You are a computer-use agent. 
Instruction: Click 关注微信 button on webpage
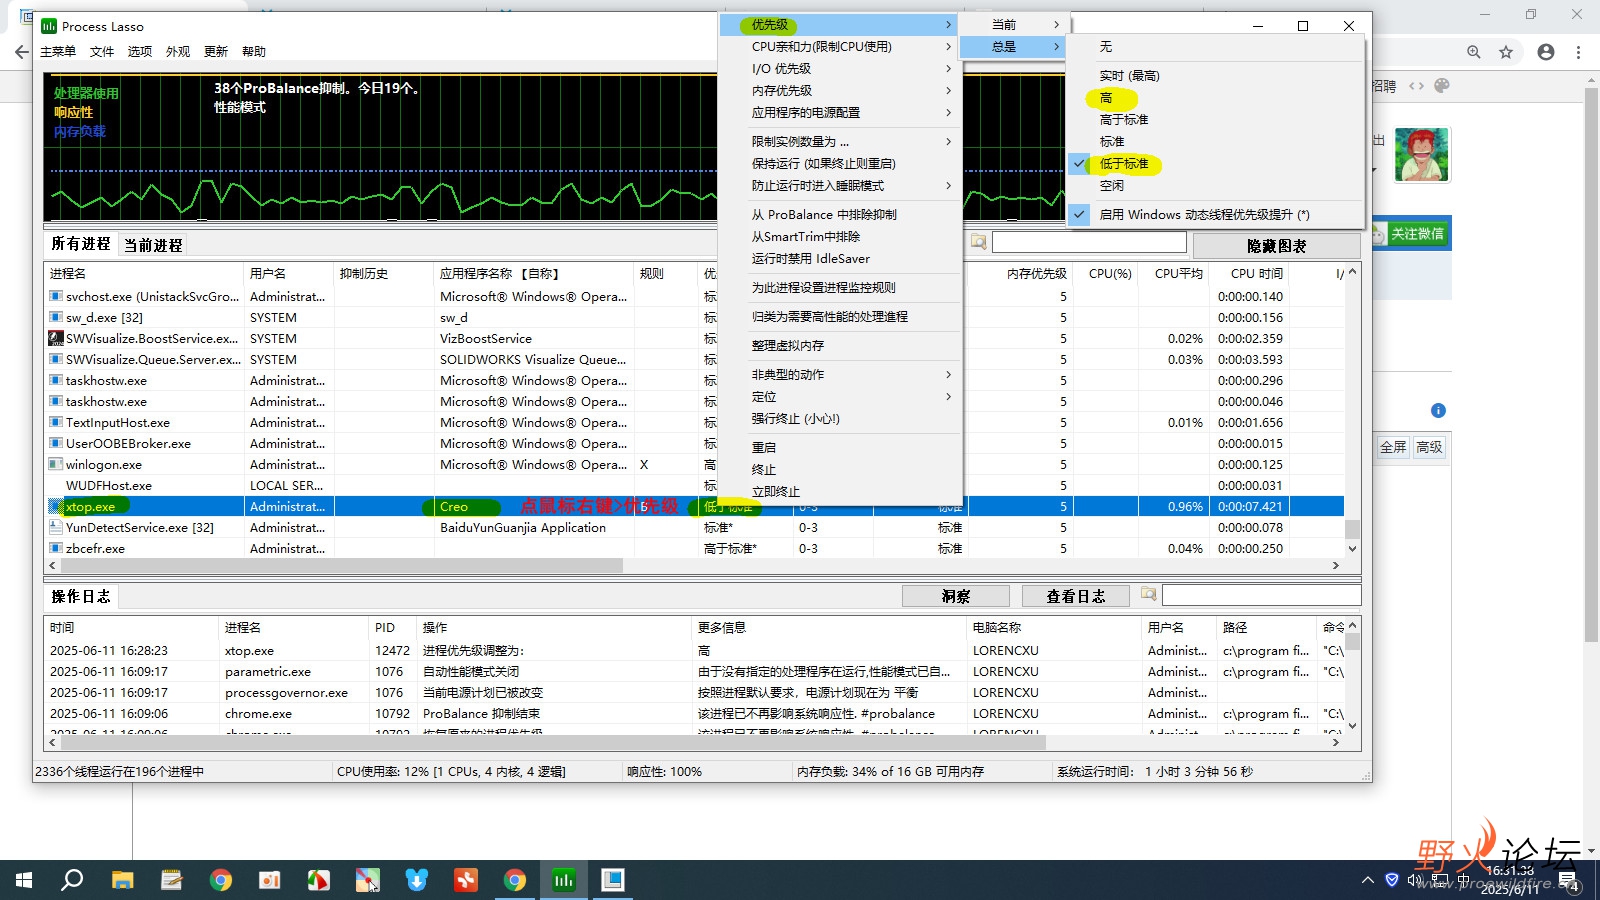tap(1409, 234)
